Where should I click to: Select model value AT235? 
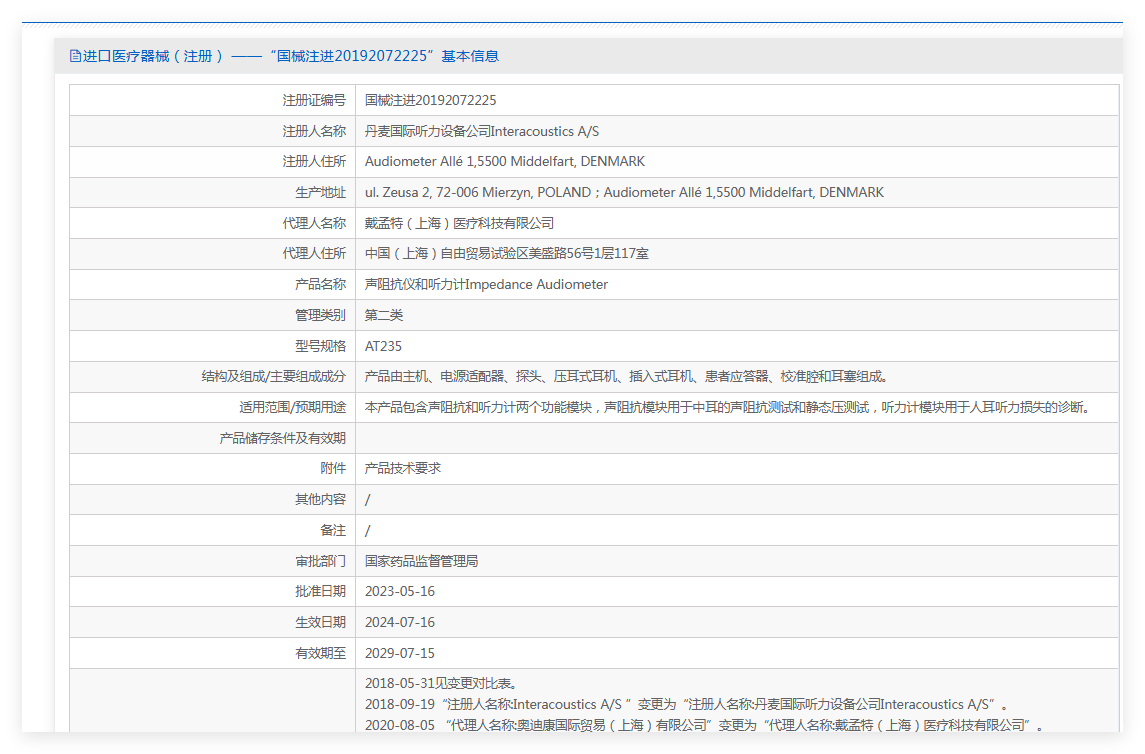pos(383,346)
